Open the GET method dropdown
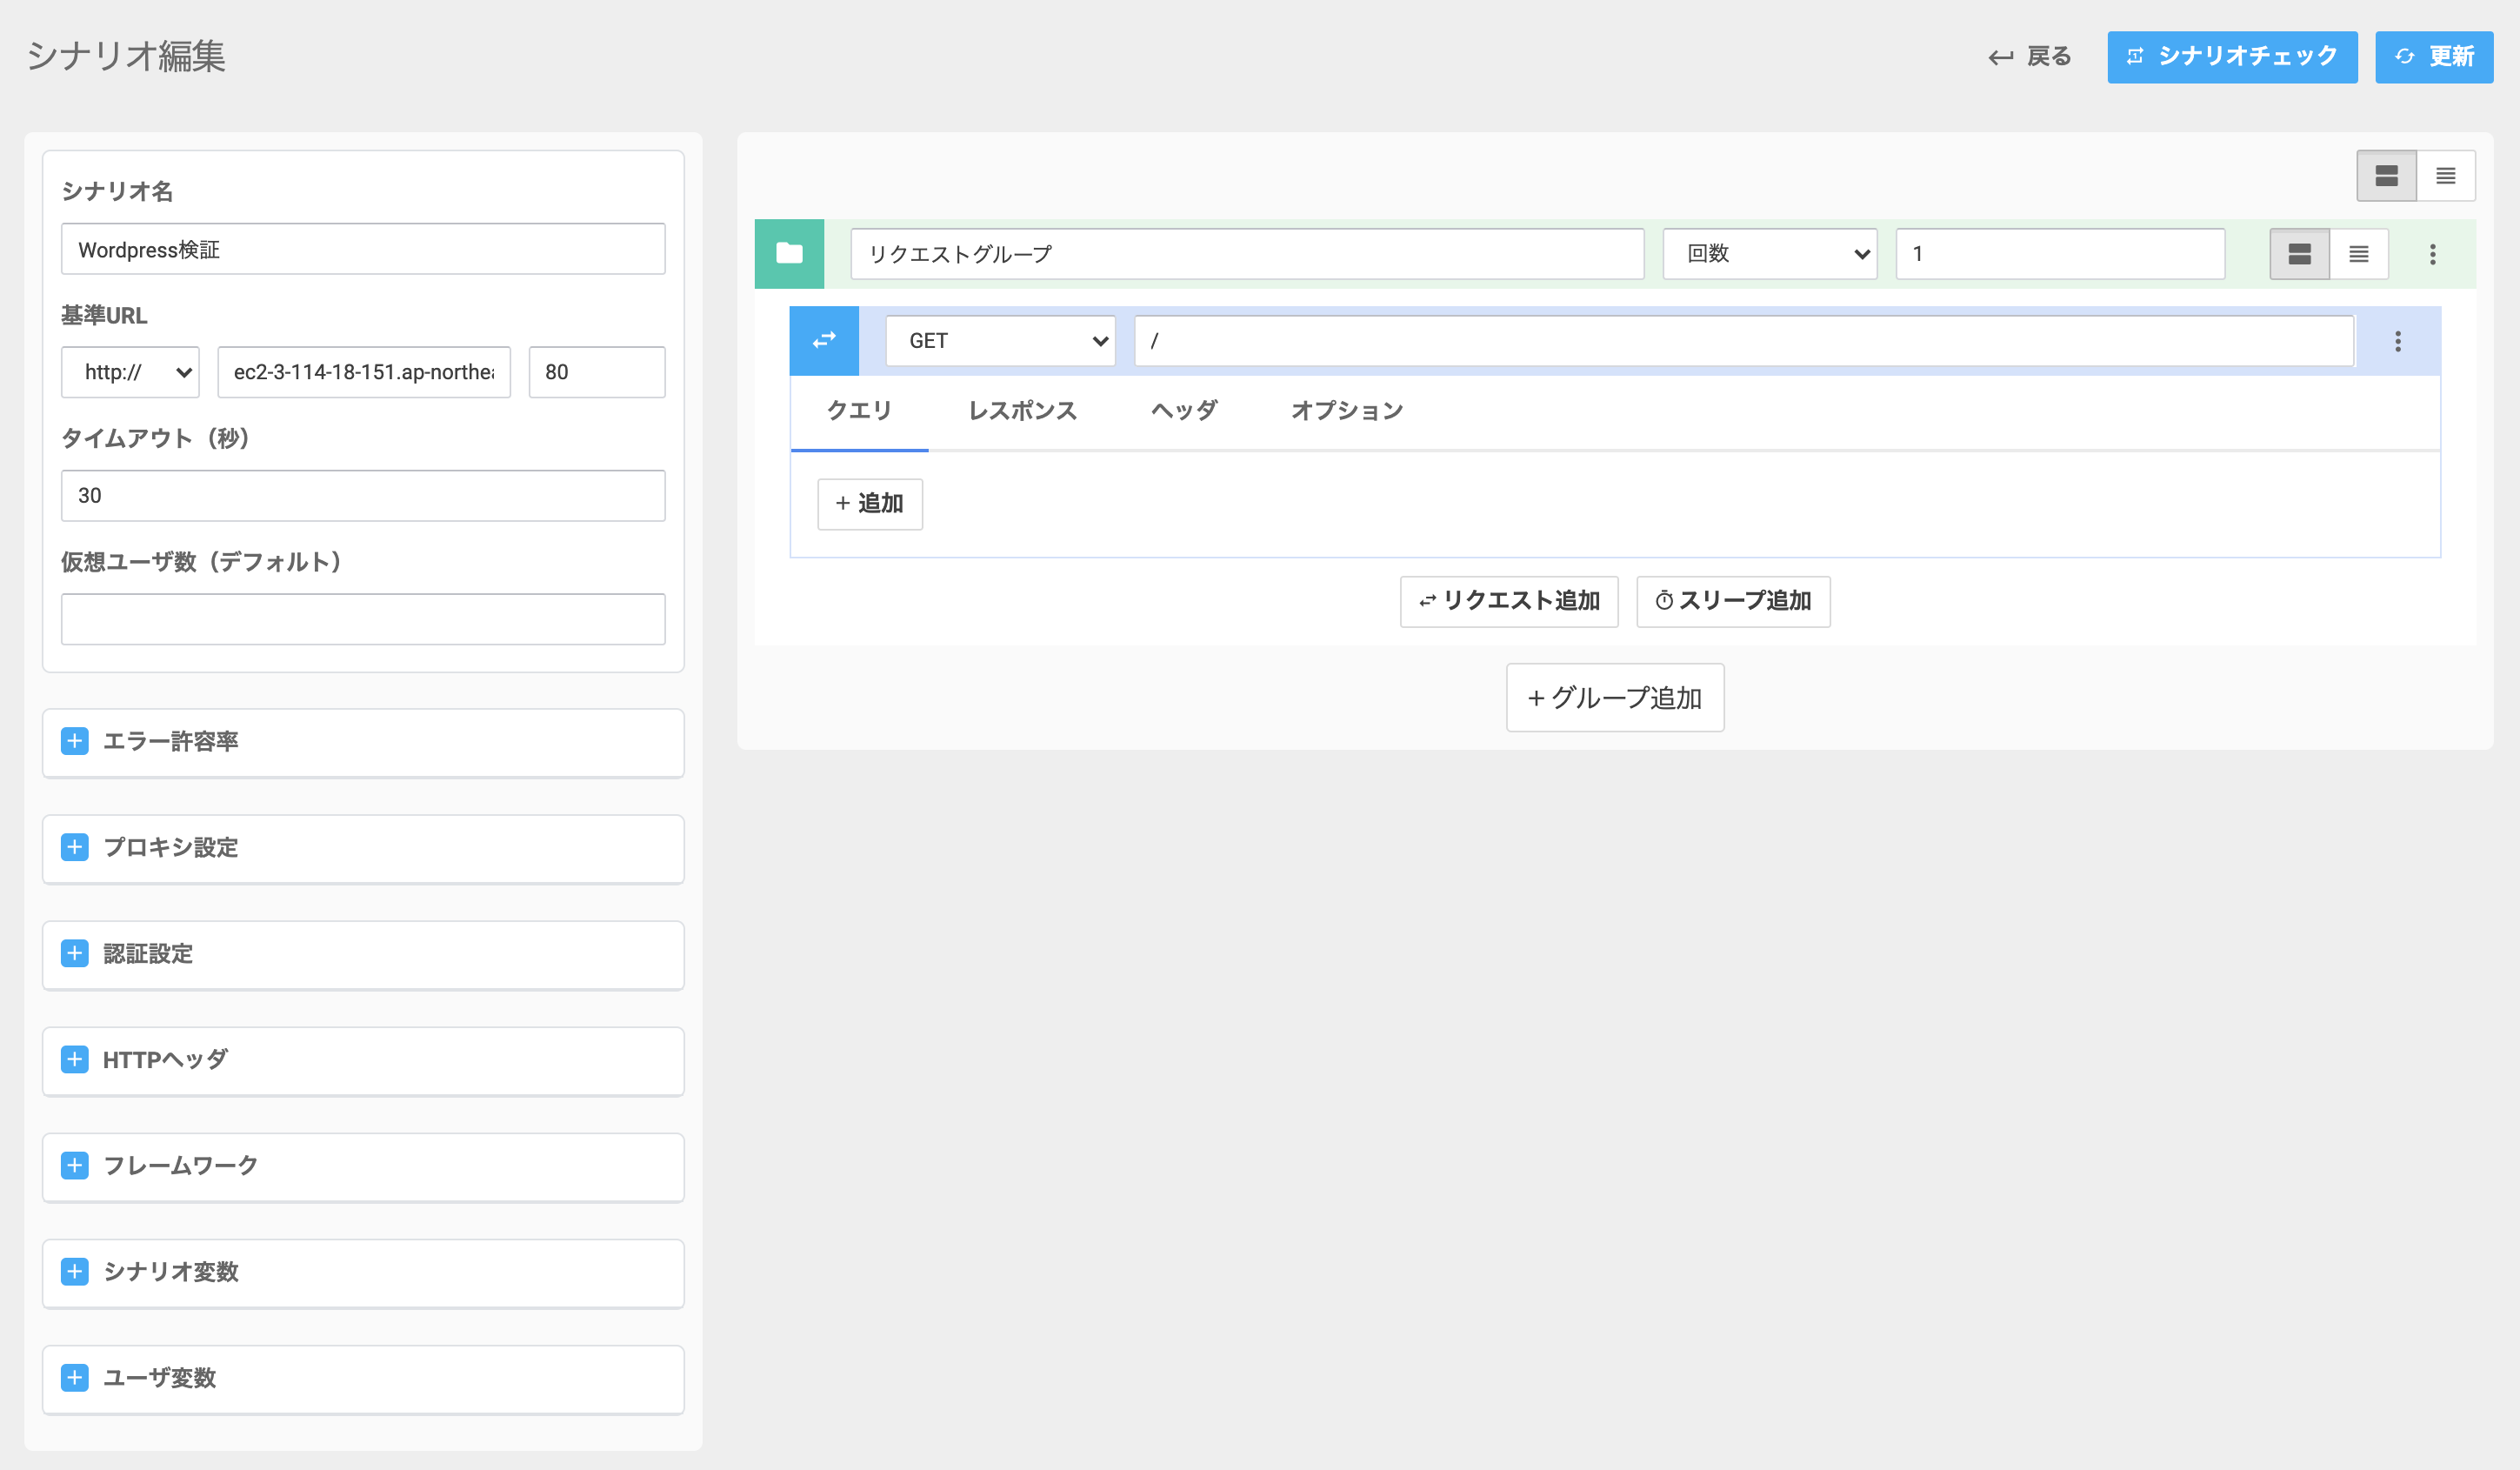 point(1000,341)
